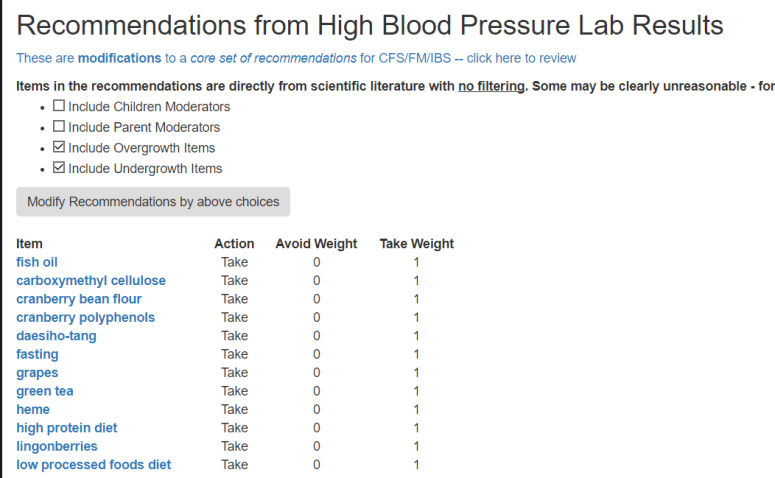Enable Include Children Moderators checkbox

click(x=59, y=106)
